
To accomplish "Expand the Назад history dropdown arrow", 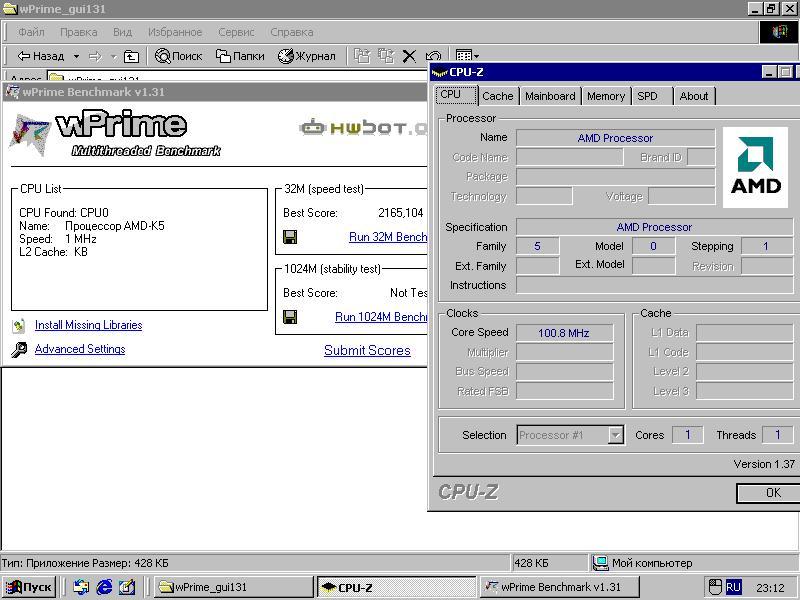I will click(x=76, y=56).
